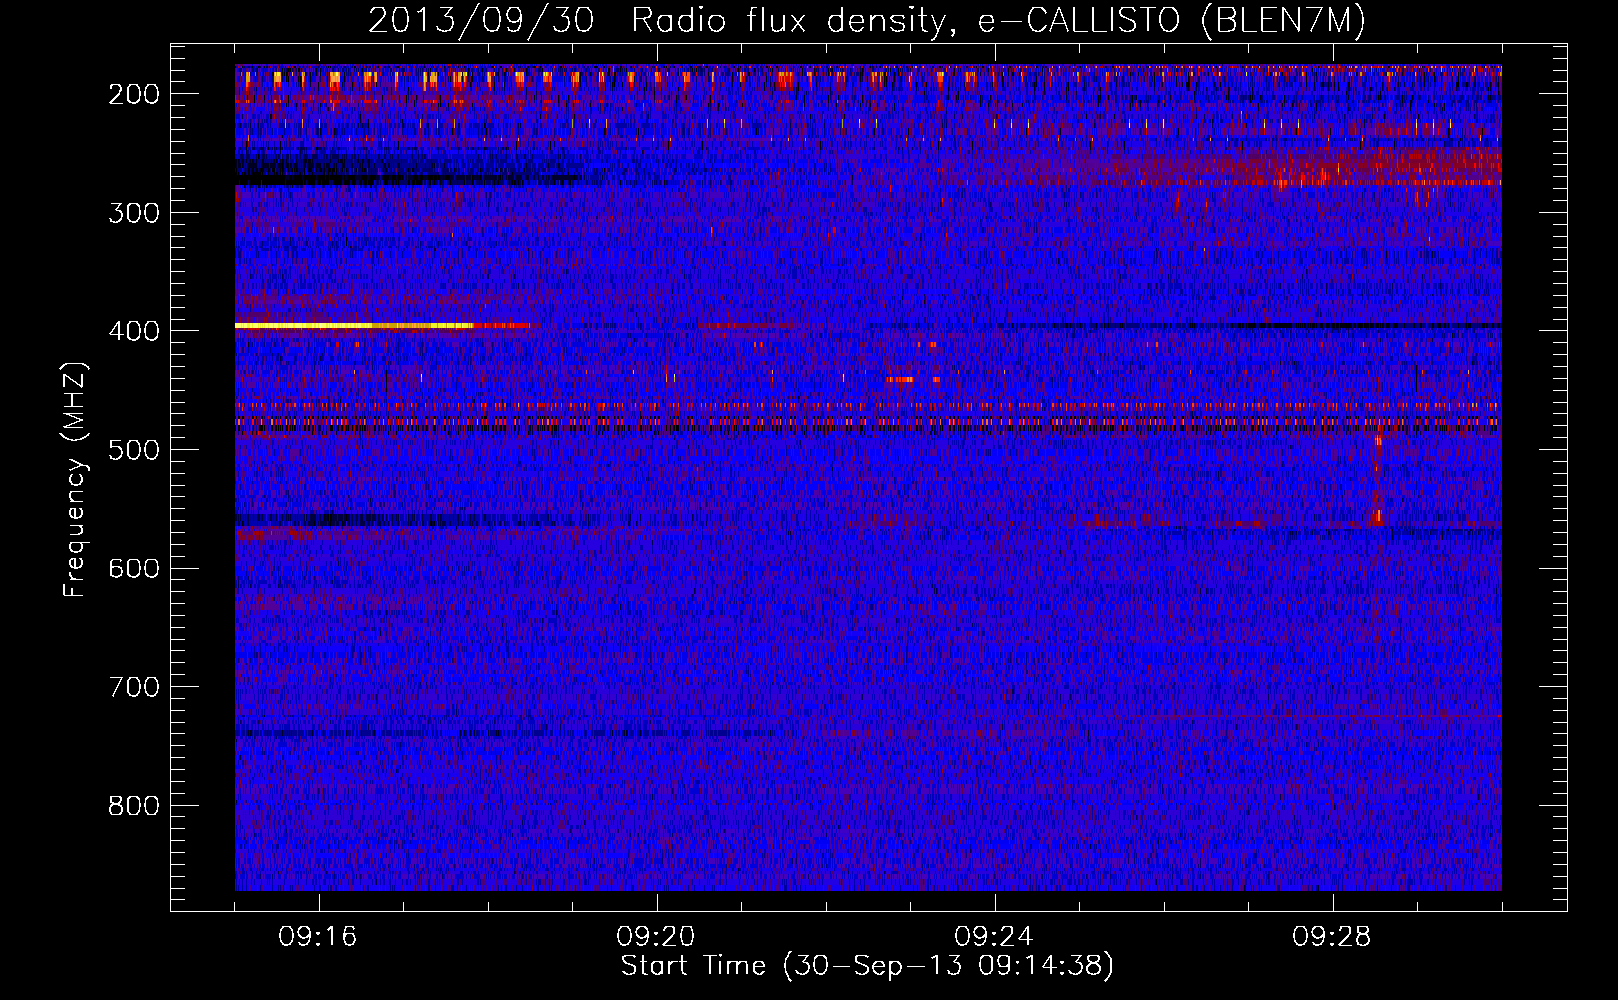
Task: Click the 'Start Time (30-Sep-13 09:14:38)' label
Action: (x=867, y=966)
